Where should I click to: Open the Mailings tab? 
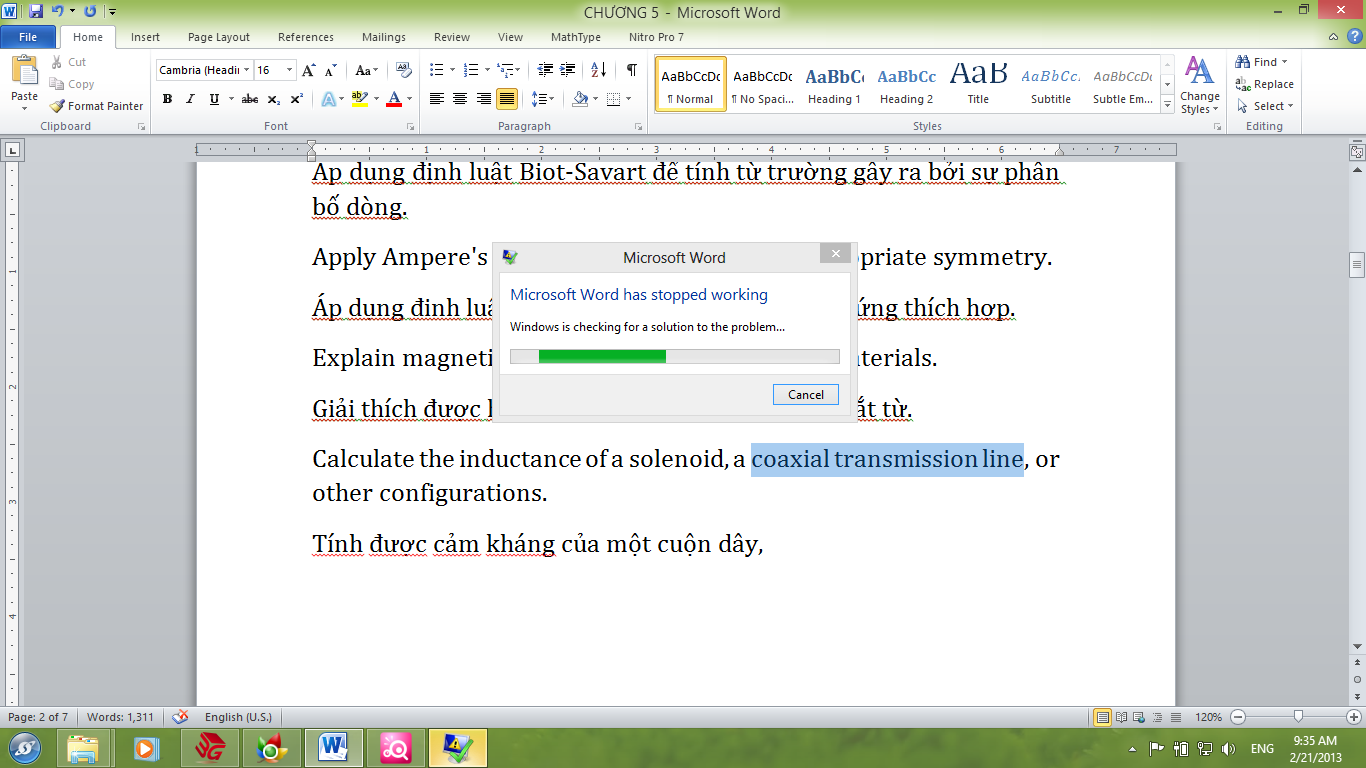coord(384,37)
